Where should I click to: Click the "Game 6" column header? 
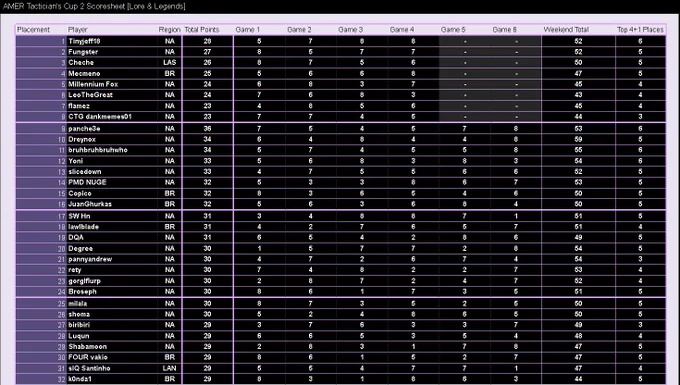point(505,30)
